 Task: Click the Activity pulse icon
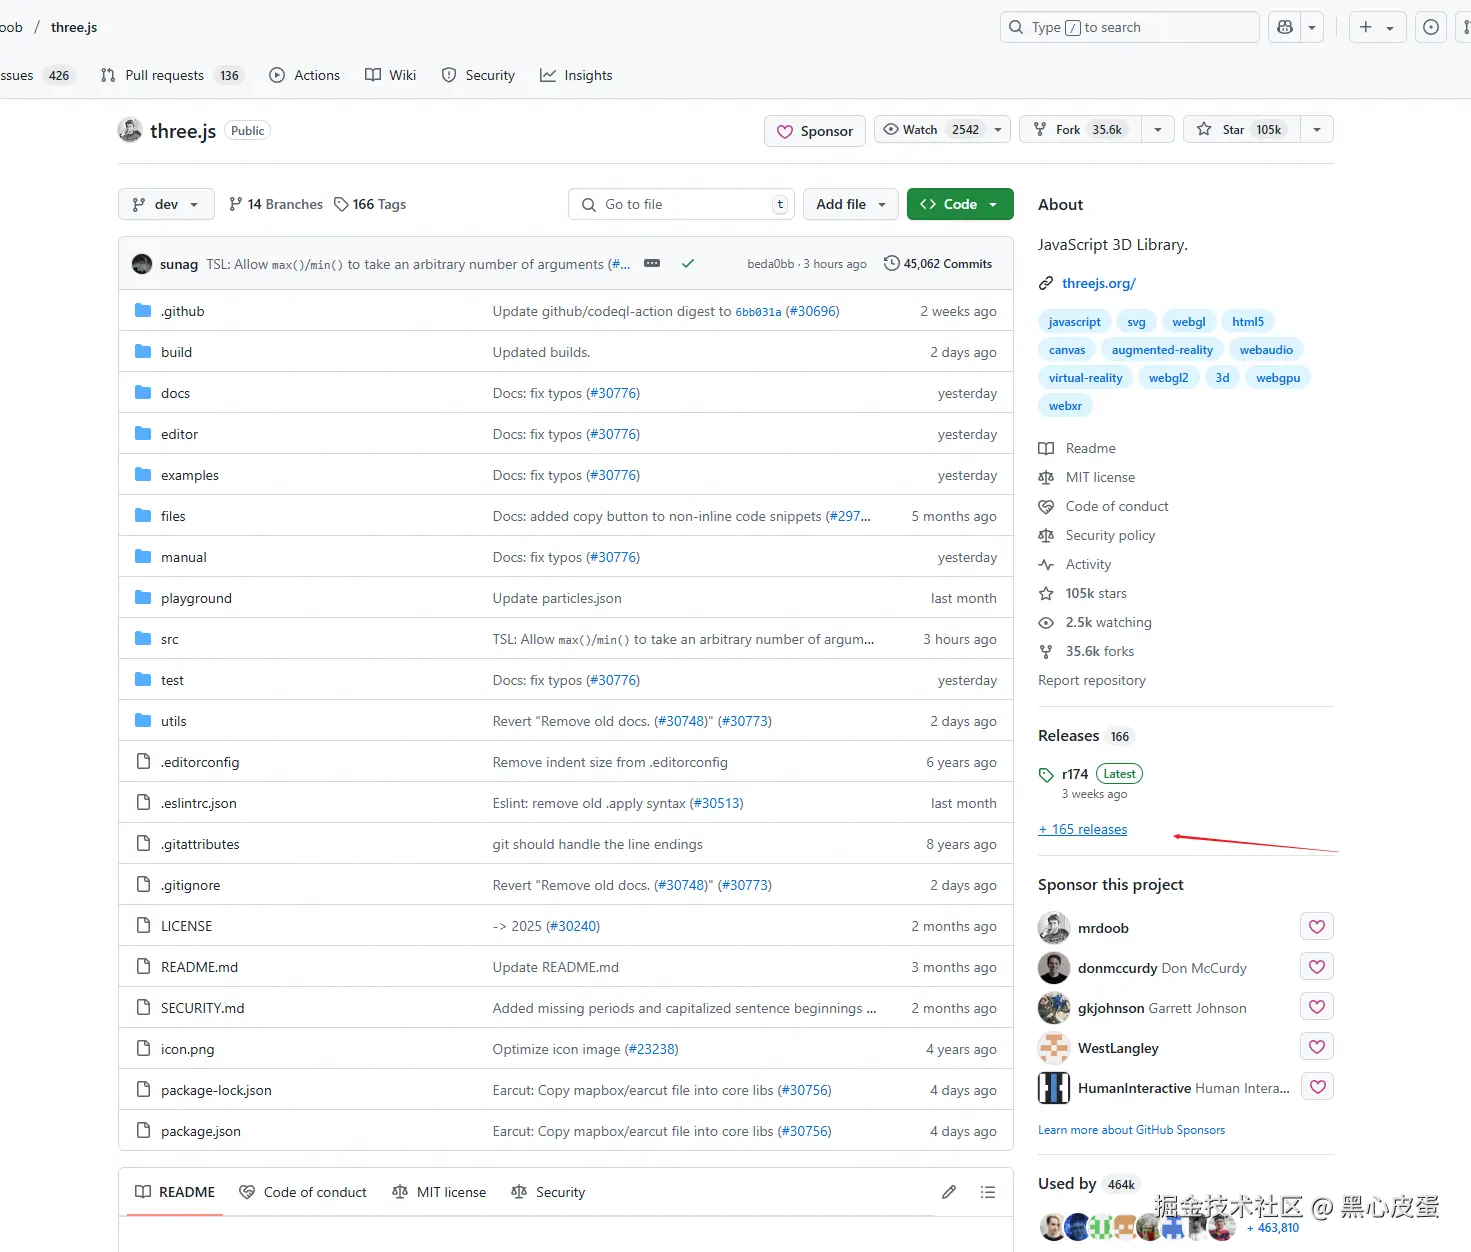click(x=1046, y=565)
